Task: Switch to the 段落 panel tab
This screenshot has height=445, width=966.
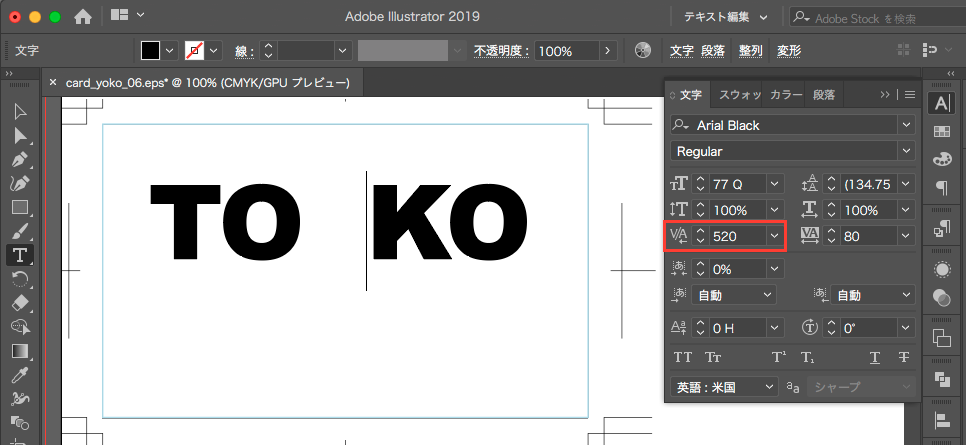Action: [823, 95]
